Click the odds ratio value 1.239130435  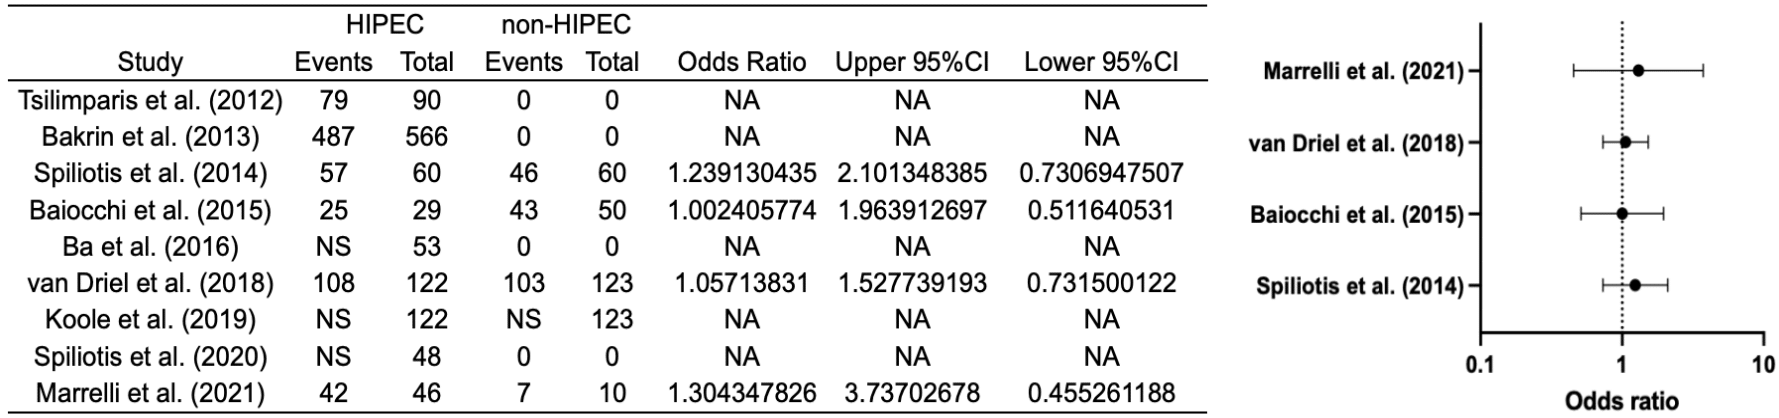coord(741,173)
